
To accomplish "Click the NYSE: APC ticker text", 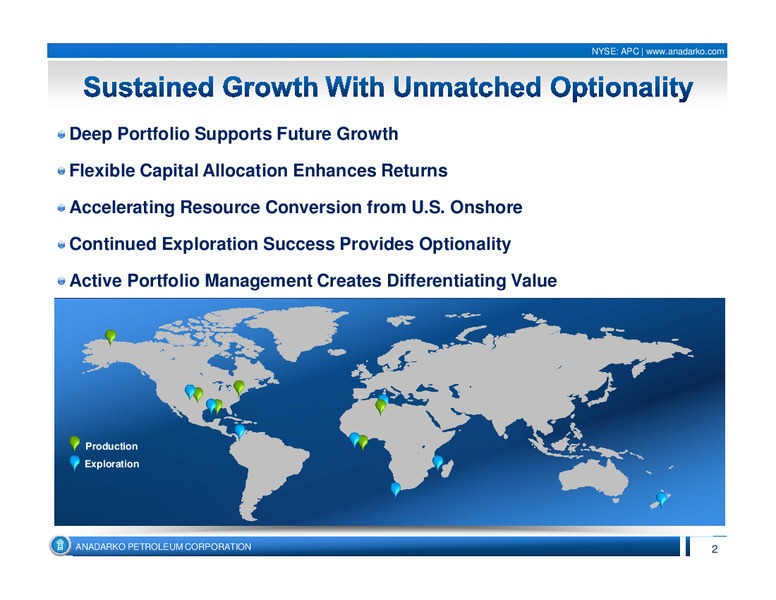I will coord(615,51).
